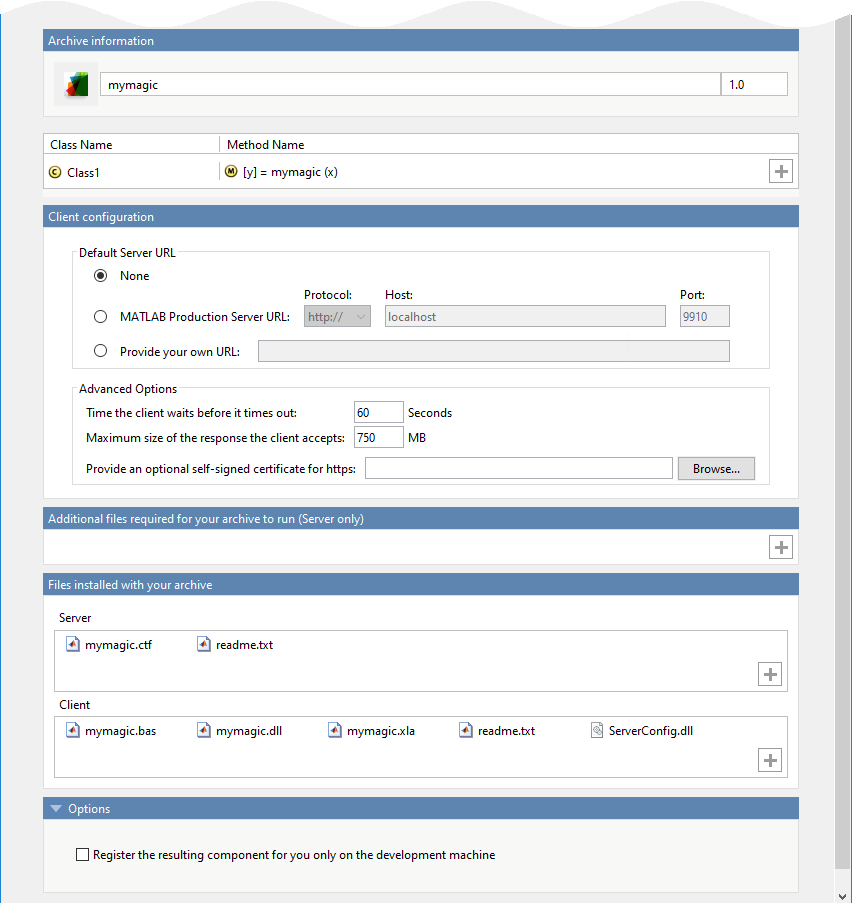
Task: Click the self-signed certificate path field
Action: click(518, 469)
